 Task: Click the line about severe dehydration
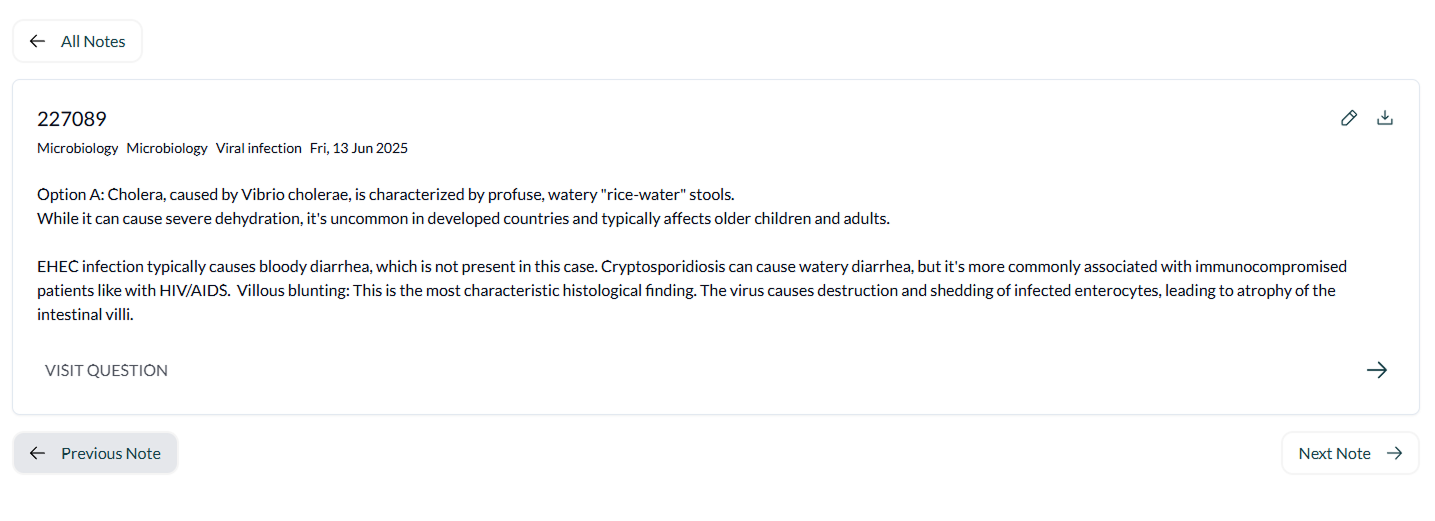point(463,218)
